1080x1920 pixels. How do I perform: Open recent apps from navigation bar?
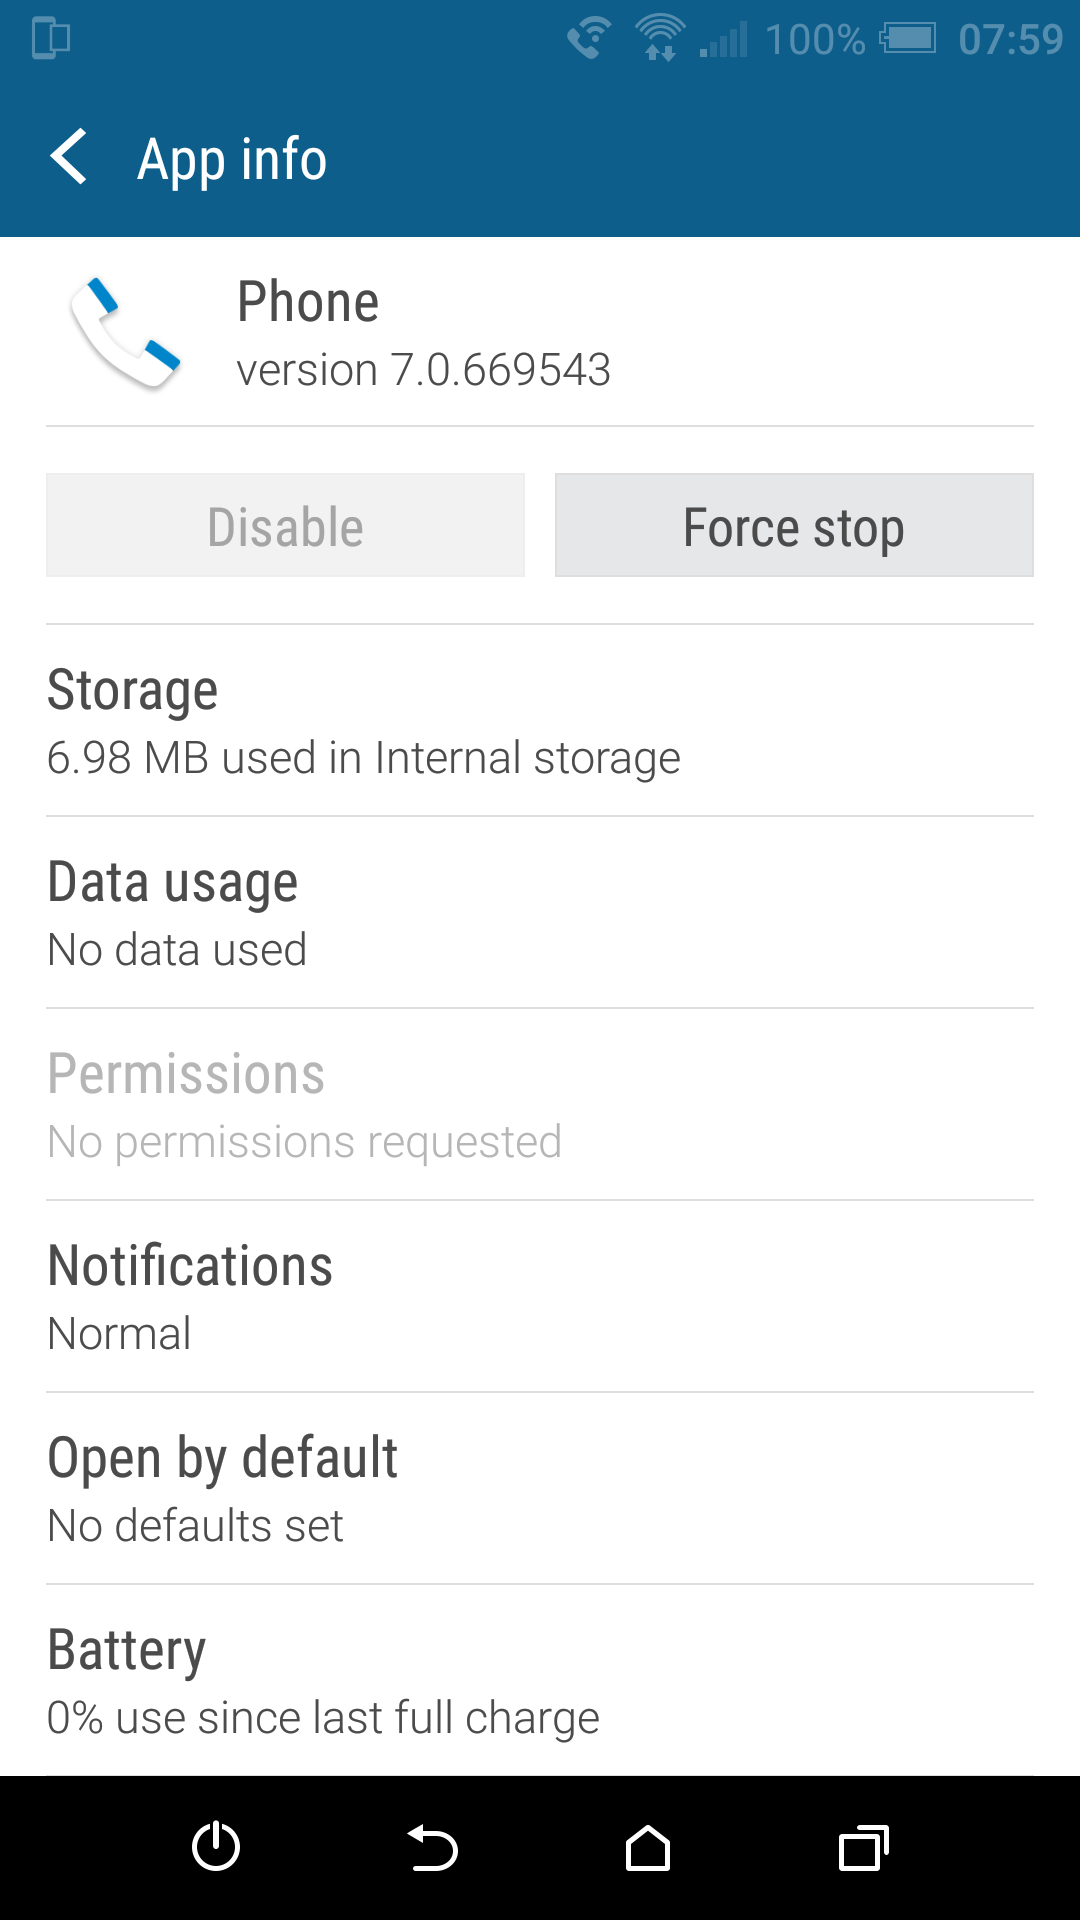coord(863,1847)
